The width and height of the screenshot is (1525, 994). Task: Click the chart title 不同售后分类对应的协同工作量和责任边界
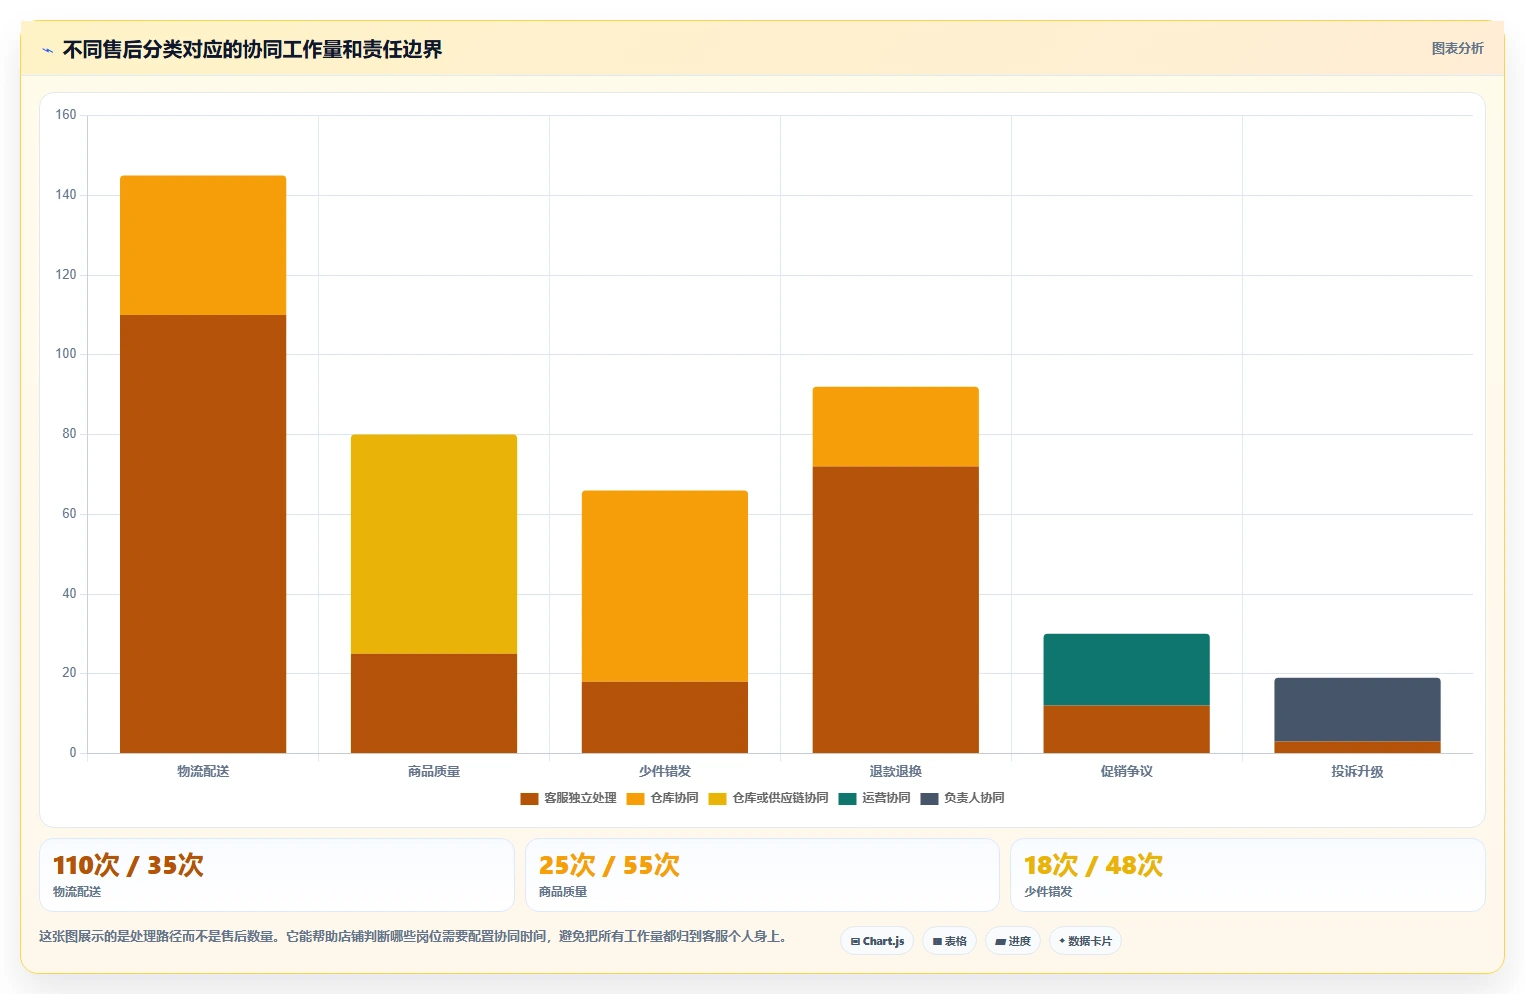[252, 49]
